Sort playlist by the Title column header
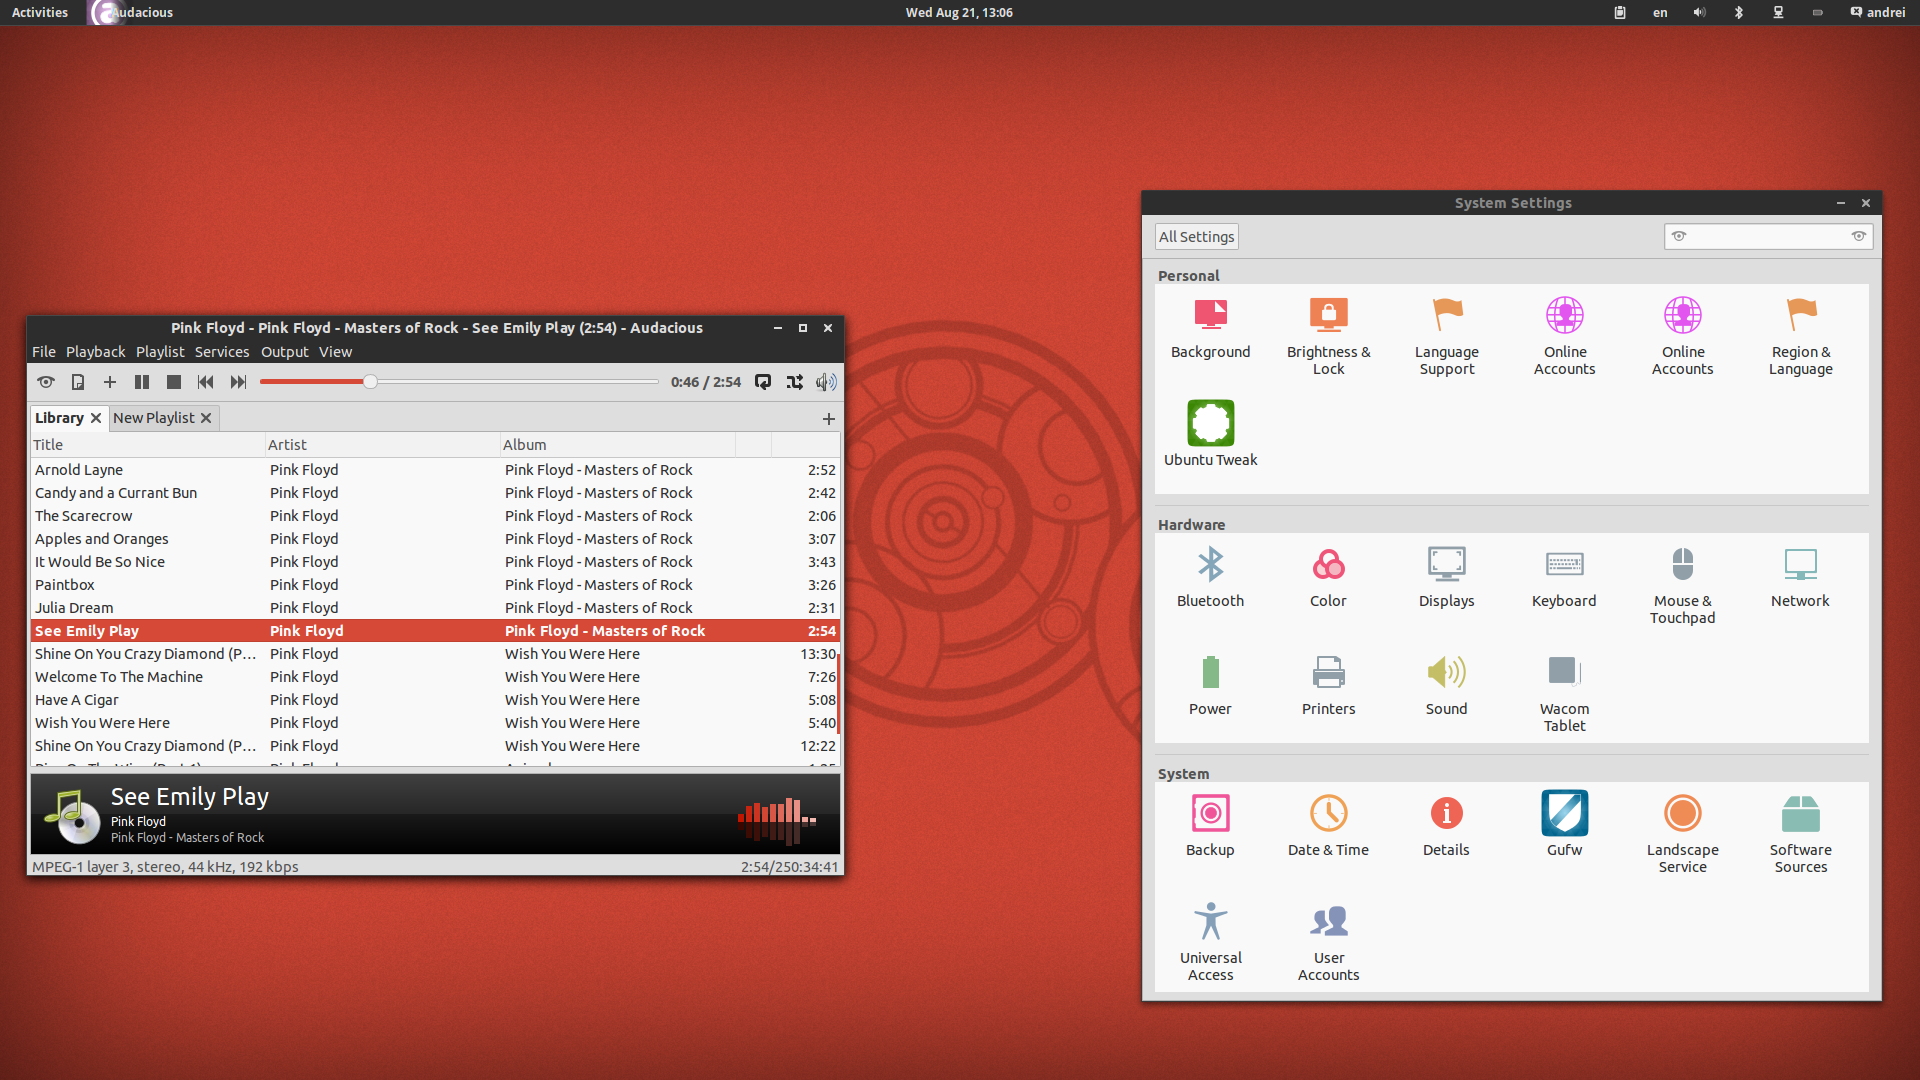This screenshot has height=1080, width=1920. pos(147,445)
